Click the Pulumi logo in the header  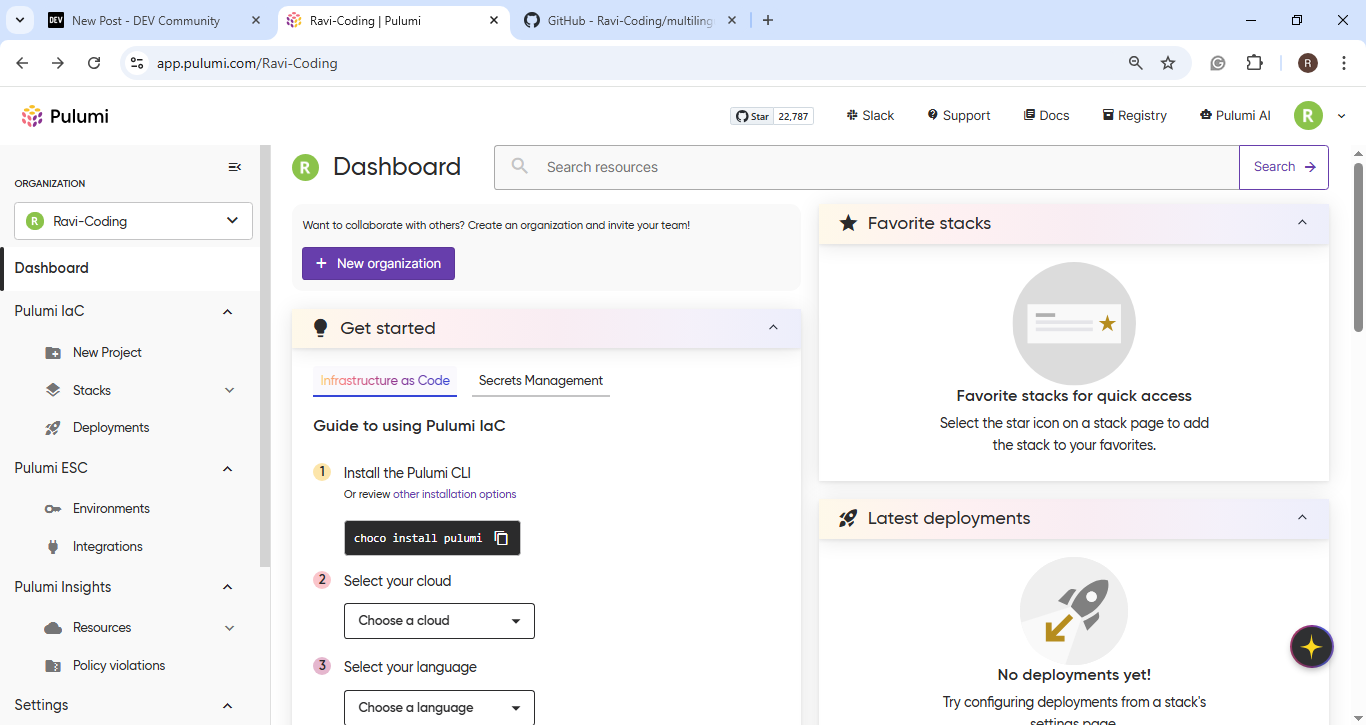65,116
